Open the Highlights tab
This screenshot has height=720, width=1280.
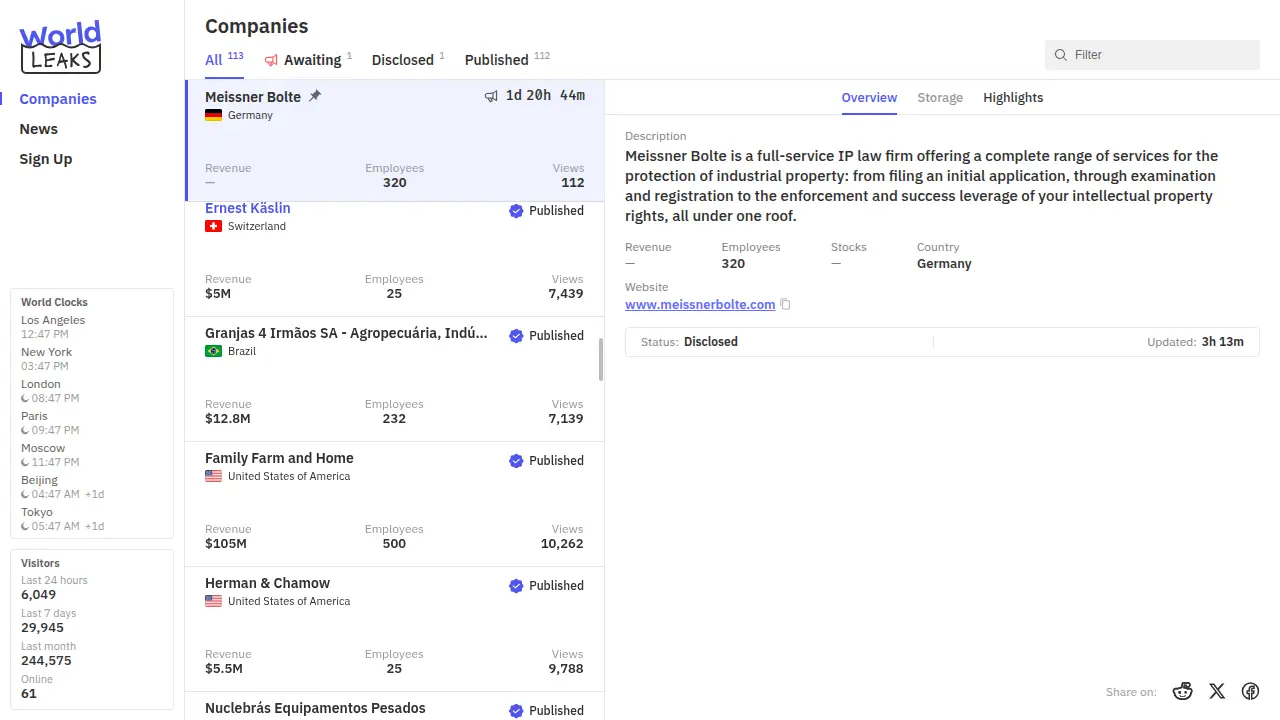(1013, 97)
